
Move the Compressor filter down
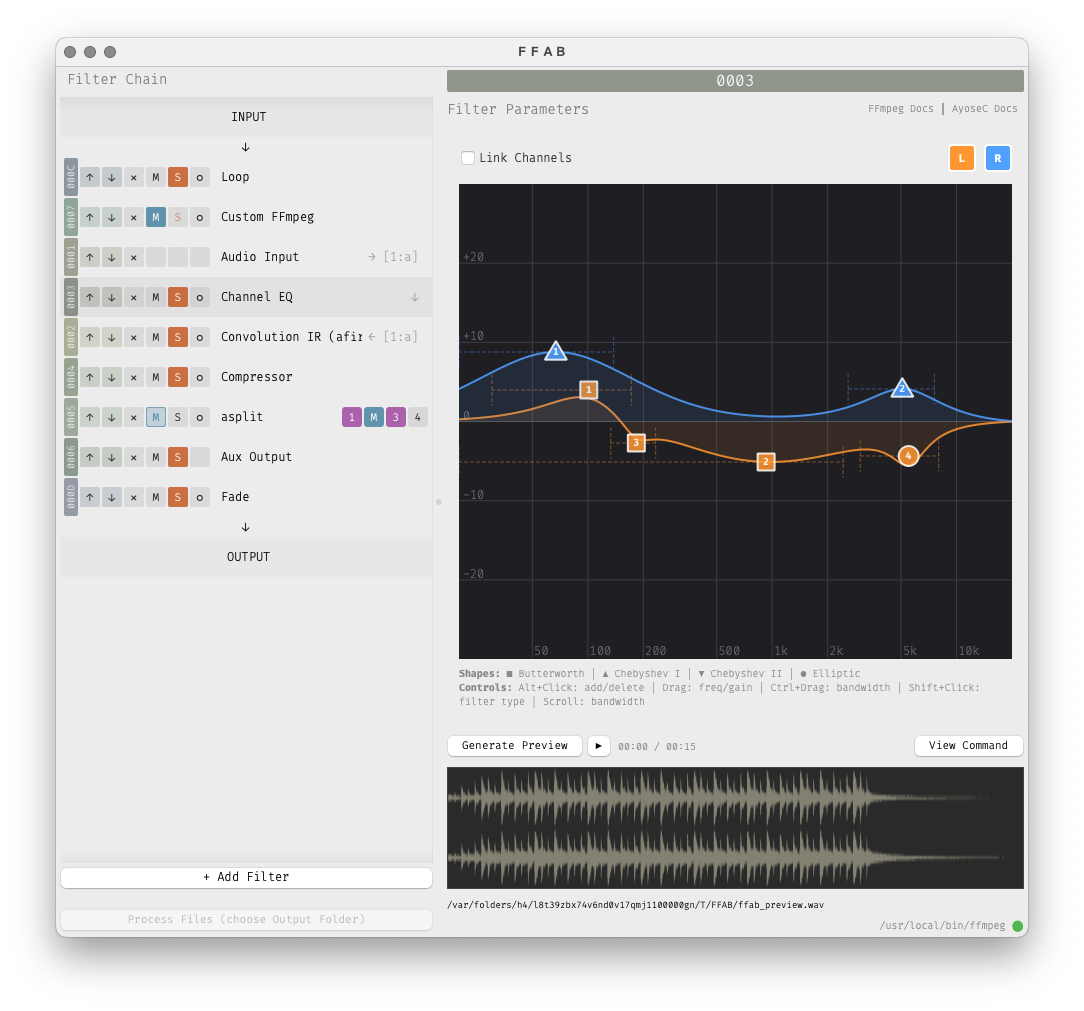pos(112,377)
